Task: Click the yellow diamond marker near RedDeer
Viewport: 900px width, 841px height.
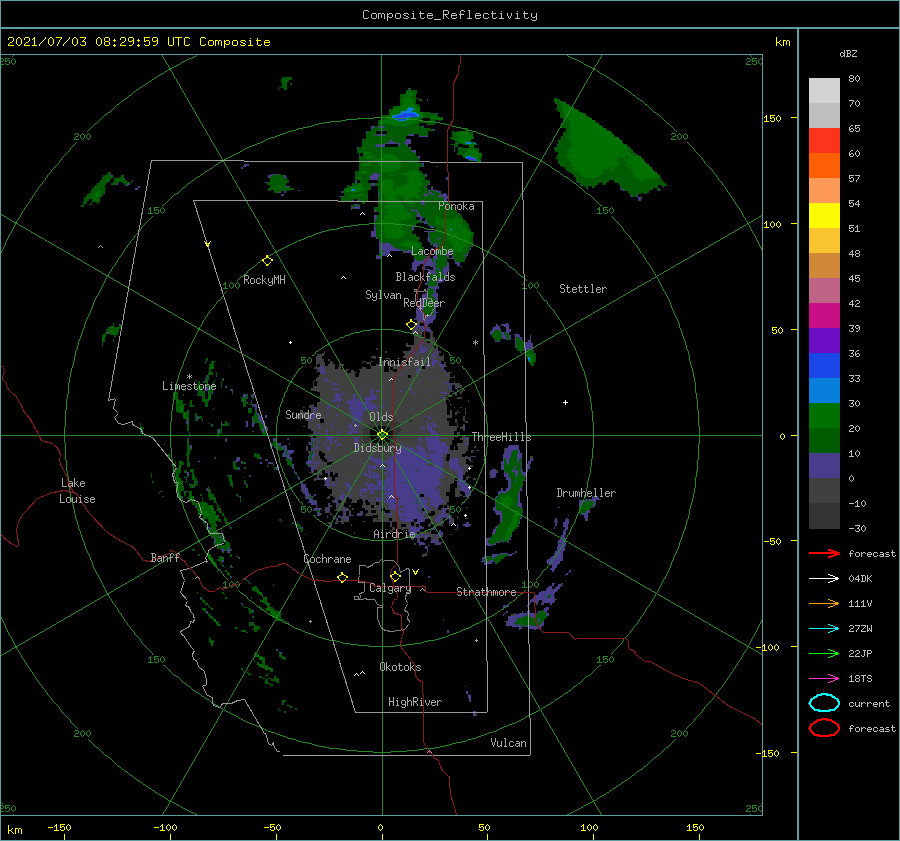Action: point(411,325)
